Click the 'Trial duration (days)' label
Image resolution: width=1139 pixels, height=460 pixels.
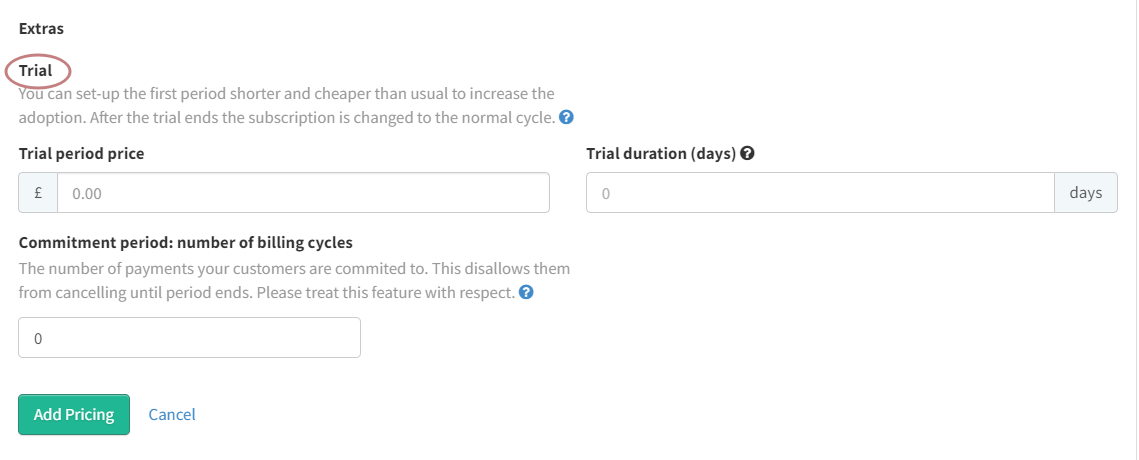(661, 153)
